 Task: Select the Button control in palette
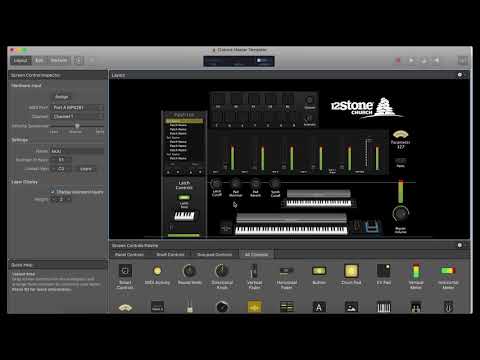[319, 275]
